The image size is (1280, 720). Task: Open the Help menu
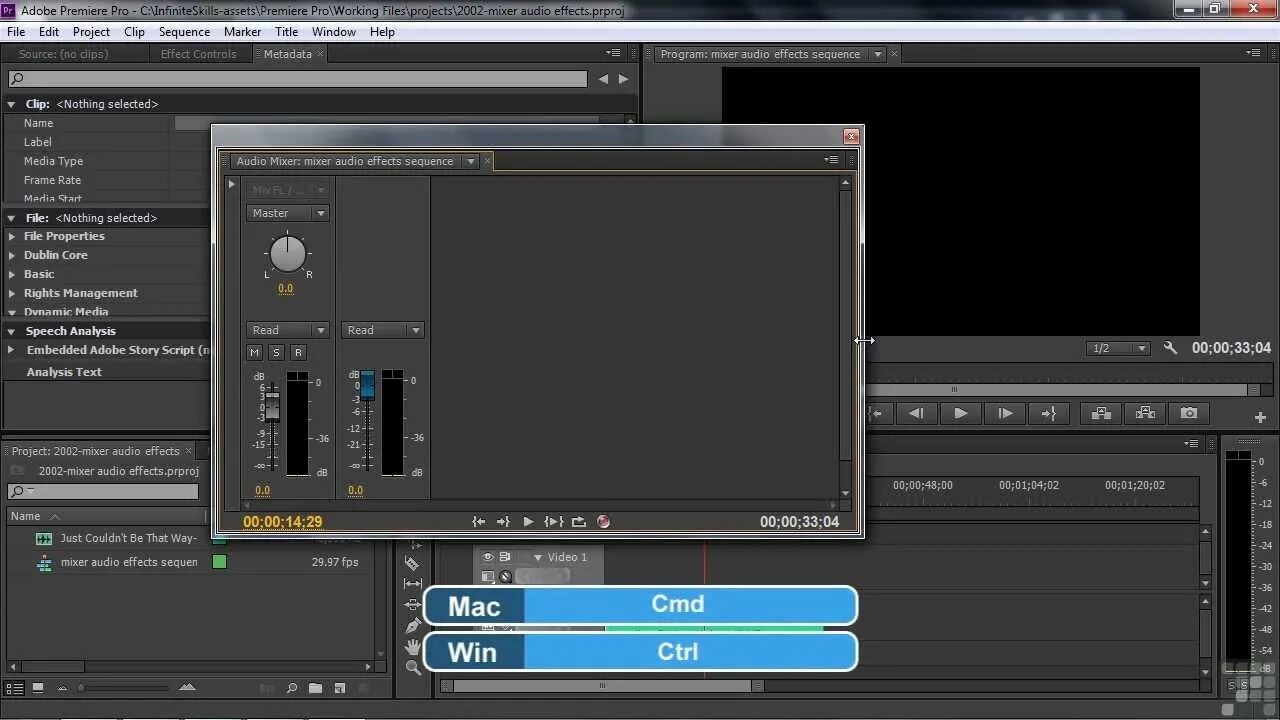pyautogui.click(x=382, y=31)
